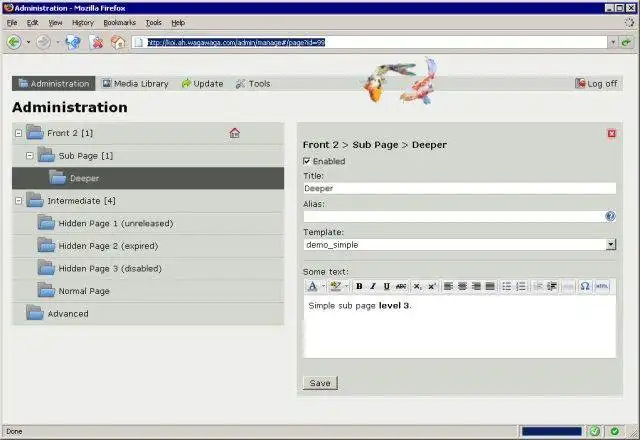
Task: Select Hidden Page 1 (unreleased)
Action: 116,223
